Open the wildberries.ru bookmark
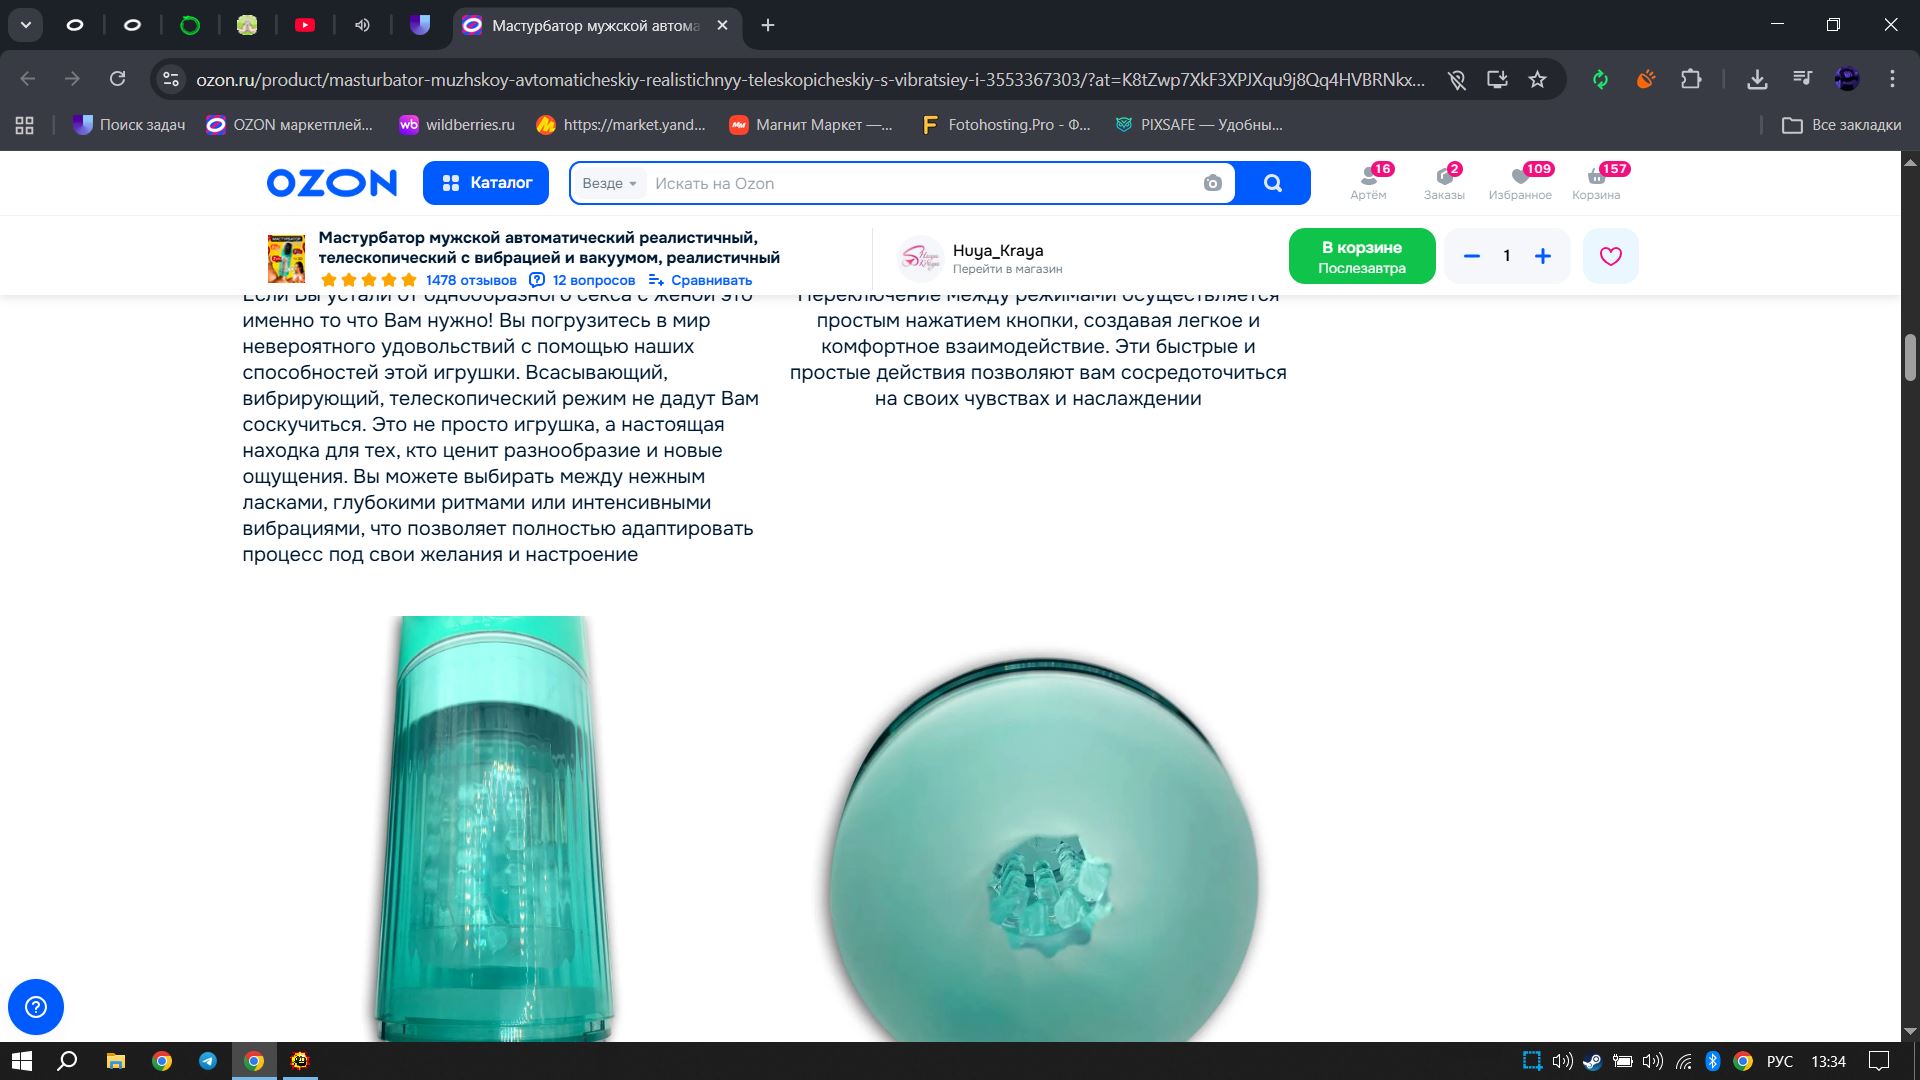Viewport: 1920px width, 1080px height. pos(457,125)
